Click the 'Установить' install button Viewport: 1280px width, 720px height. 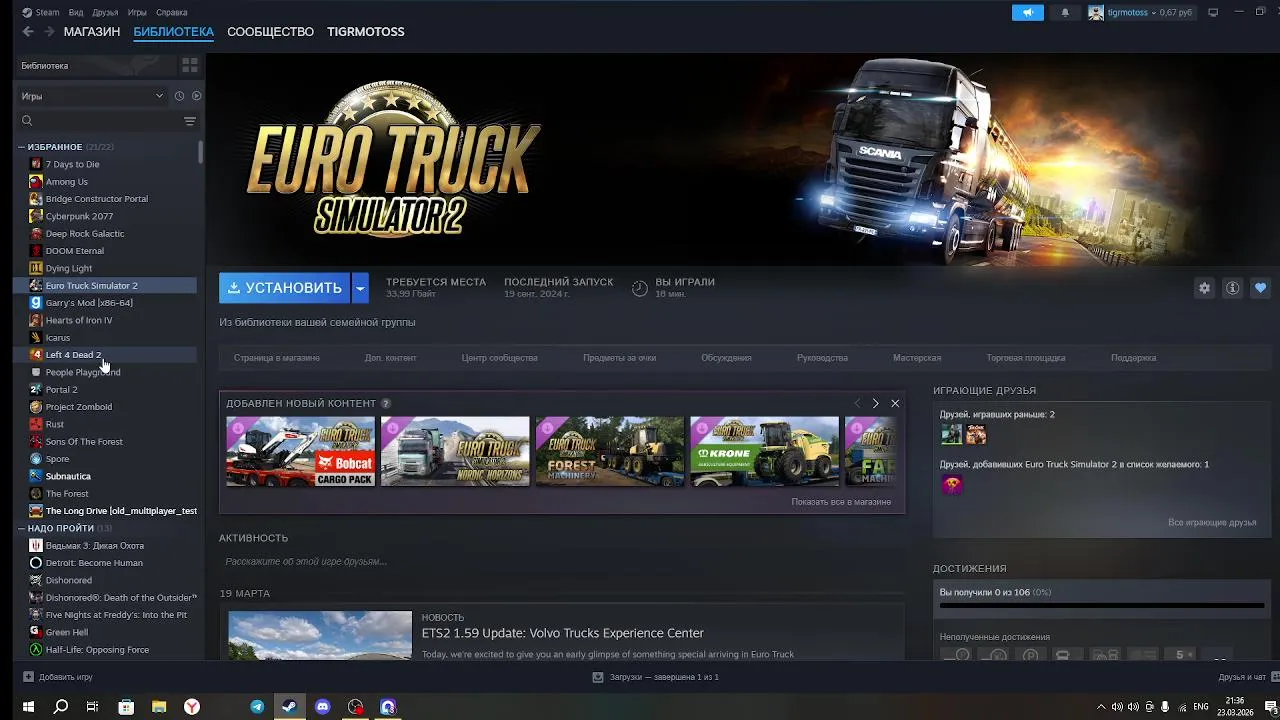click(285, 288)
